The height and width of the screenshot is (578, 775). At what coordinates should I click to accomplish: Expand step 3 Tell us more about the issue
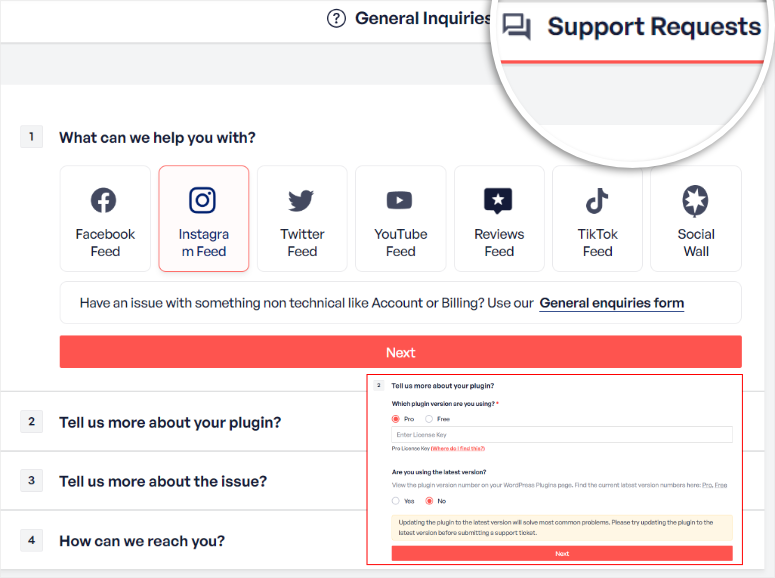(x=163, y=481)
